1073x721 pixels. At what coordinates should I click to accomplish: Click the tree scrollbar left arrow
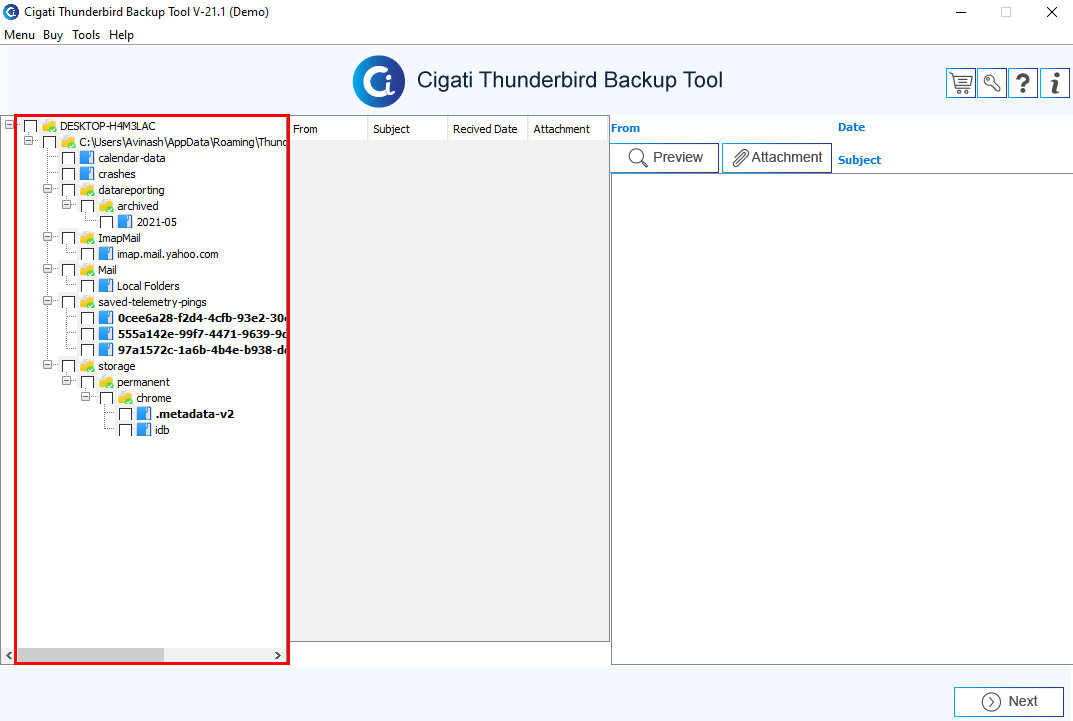[9, 655]
